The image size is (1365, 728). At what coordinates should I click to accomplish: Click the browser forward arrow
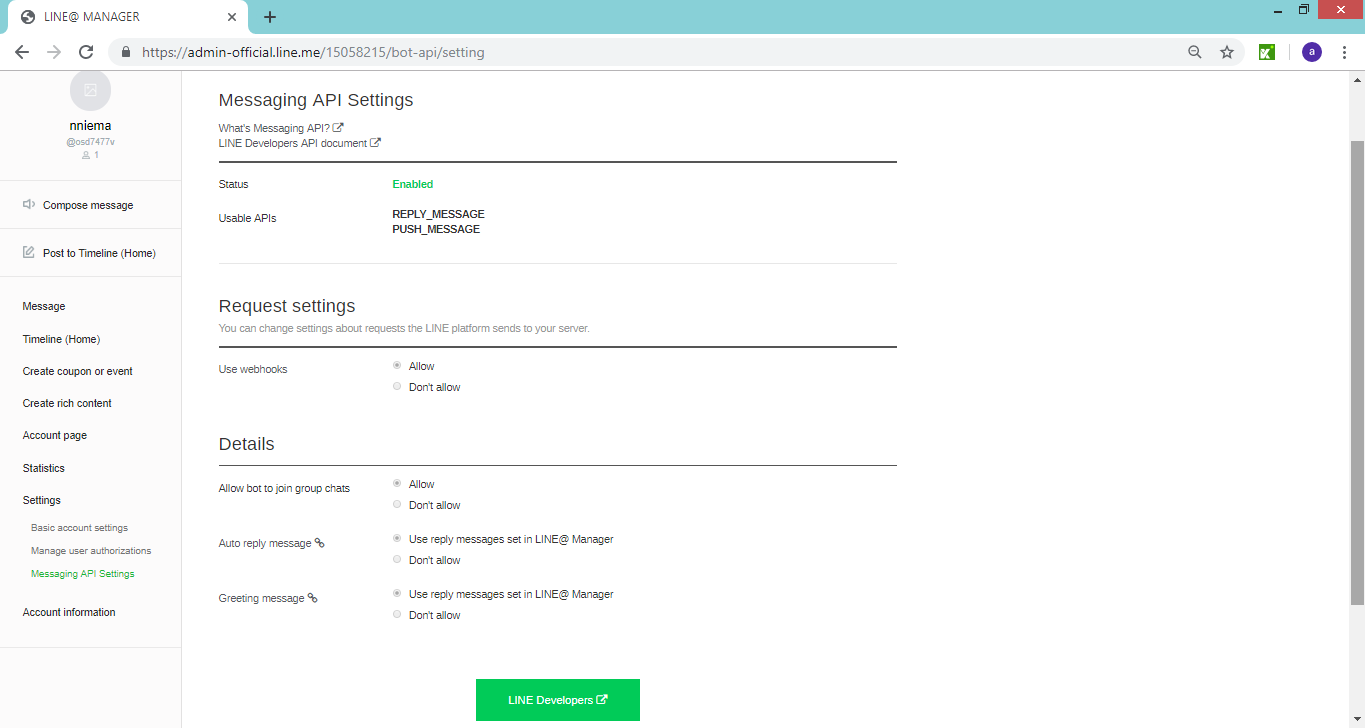tap(54, 52)
